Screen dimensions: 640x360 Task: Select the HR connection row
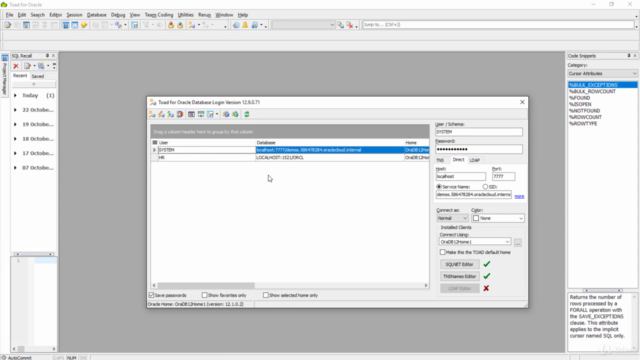290,158
